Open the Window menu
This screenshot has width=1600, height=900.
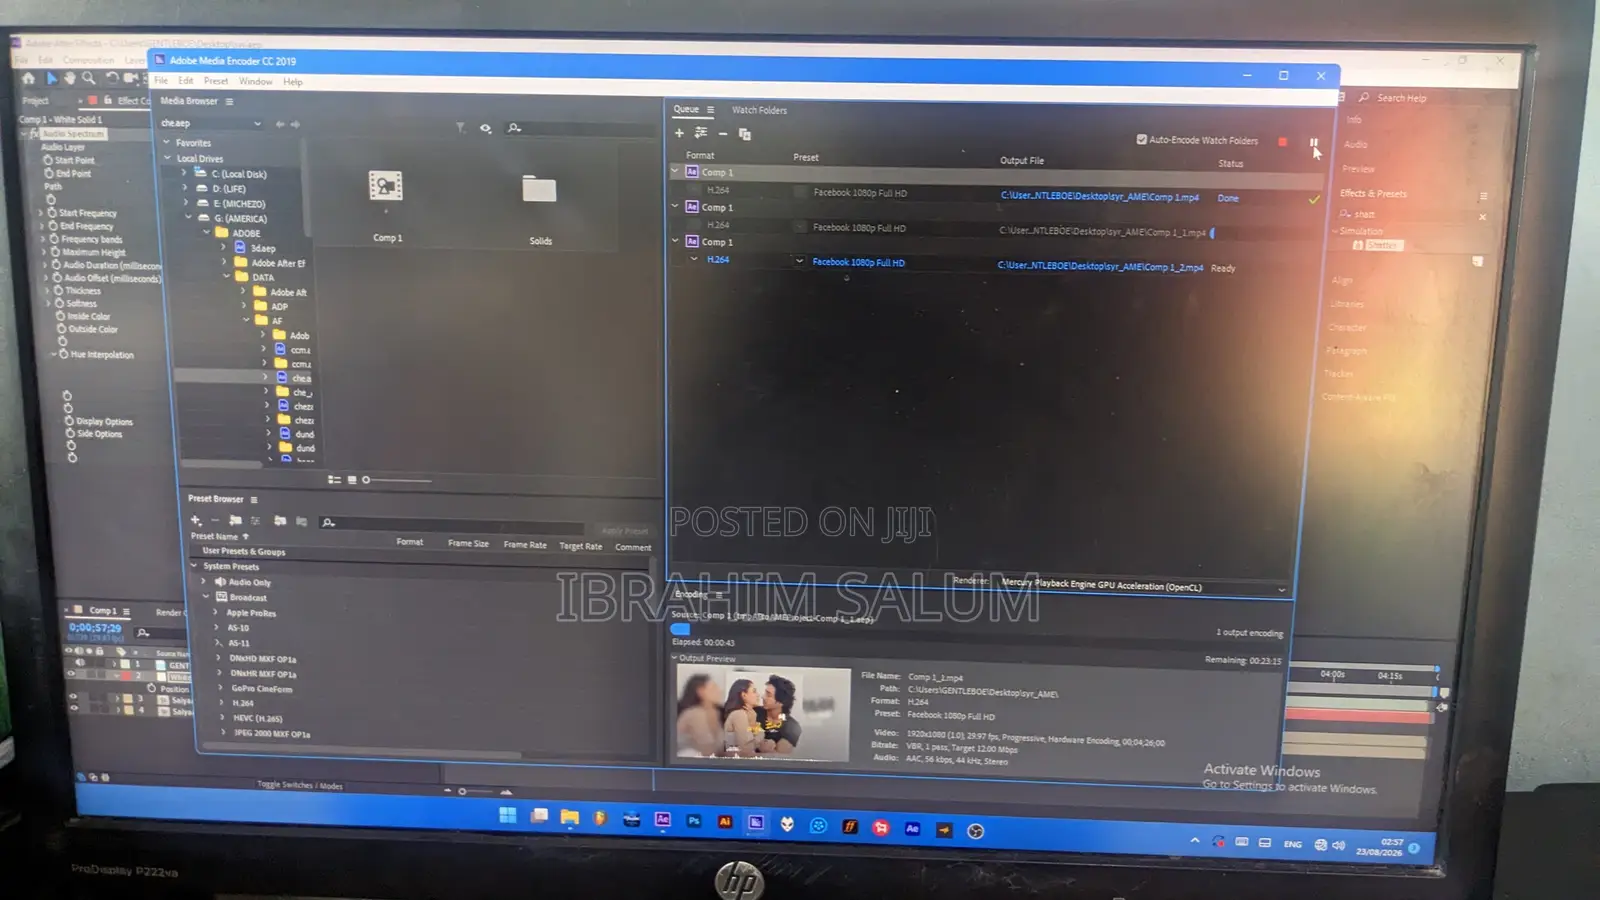255,81
